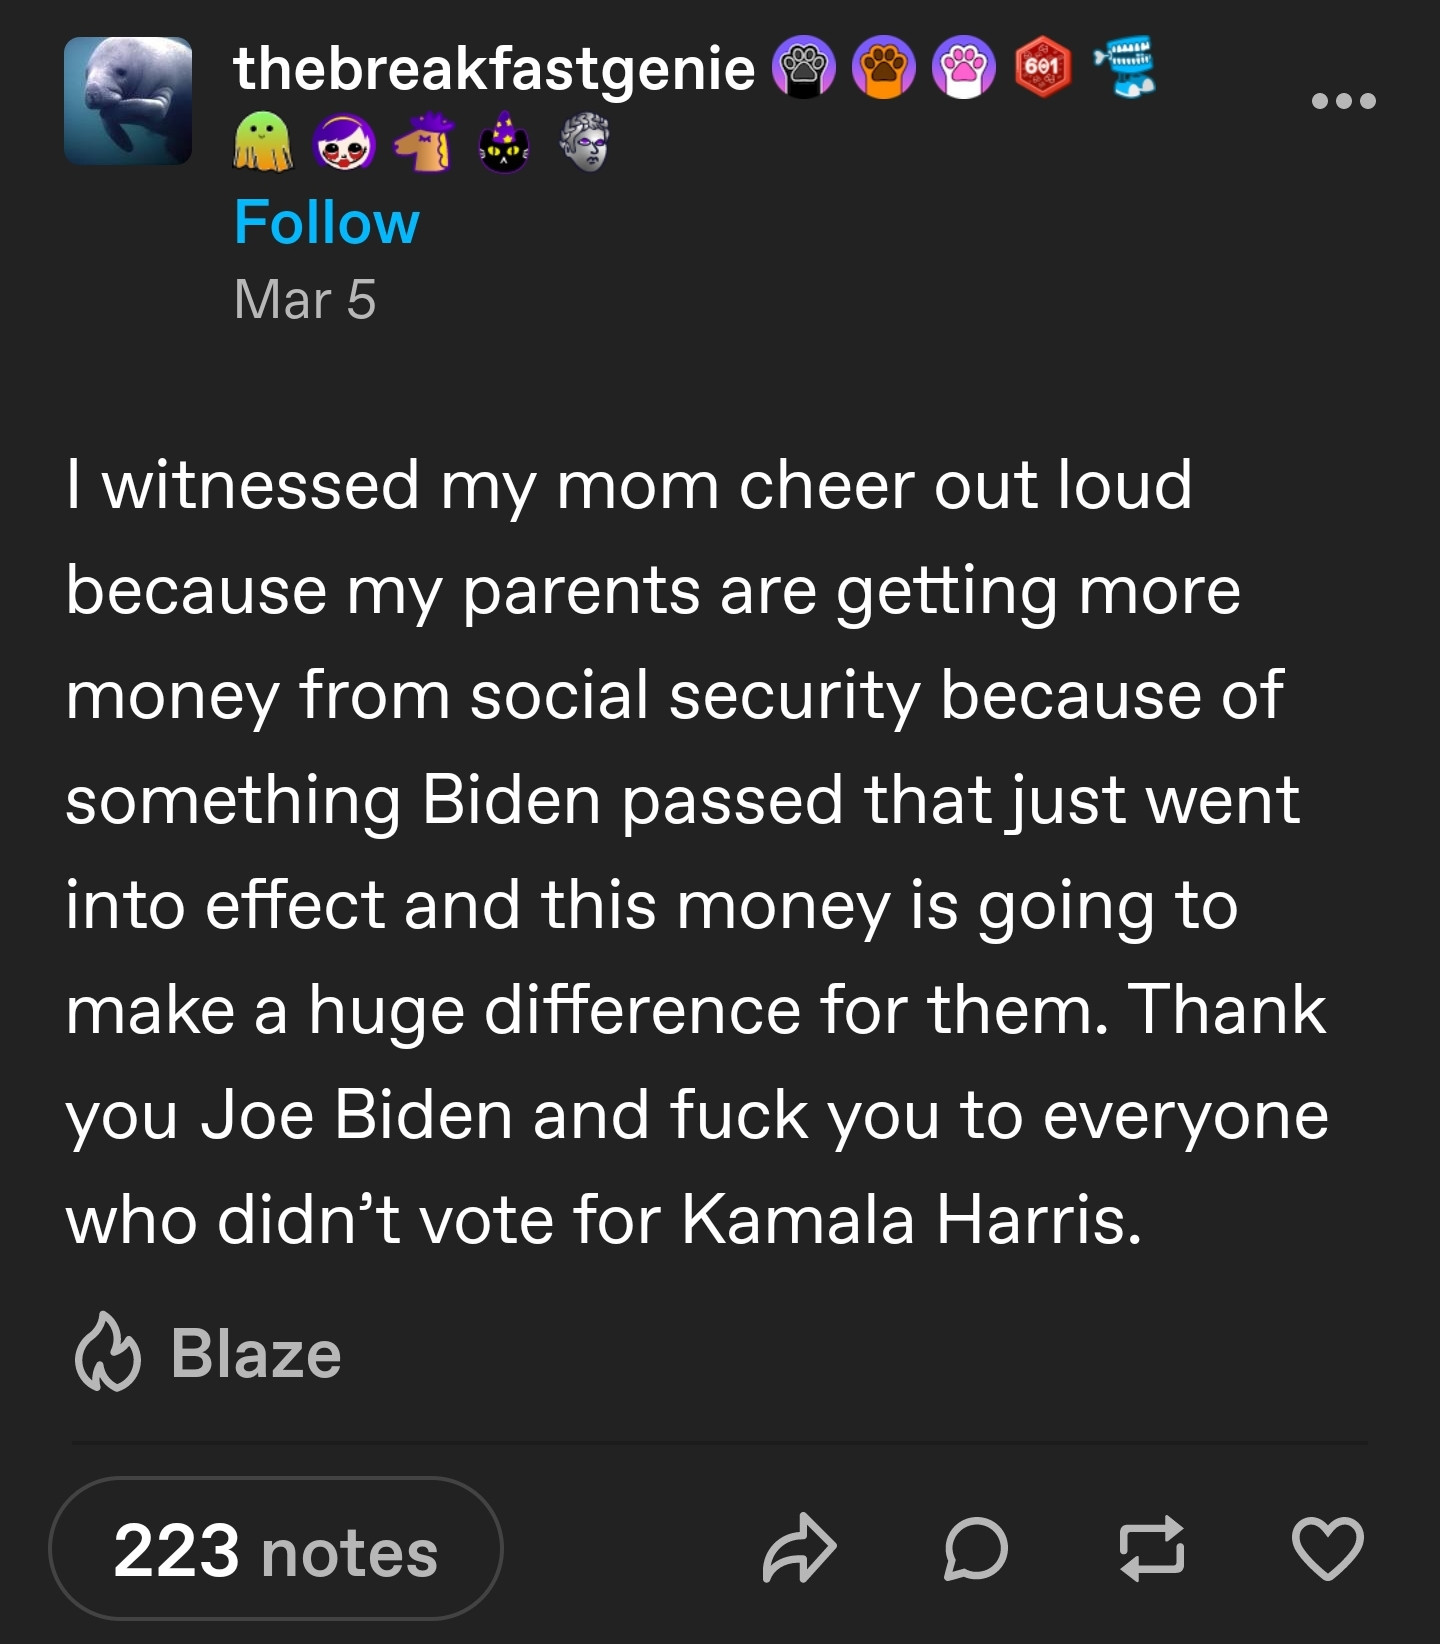Blaze this post
Image resolution: width=1440 pixels, height=1644 pixels.
coord(209,1353)
